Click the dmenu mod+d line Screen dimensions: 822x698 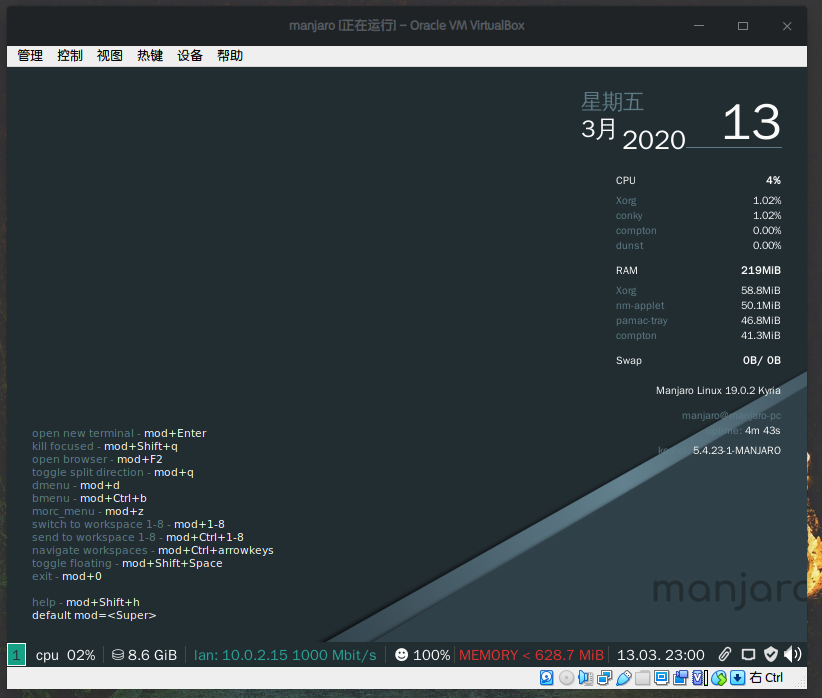(76, 485)
